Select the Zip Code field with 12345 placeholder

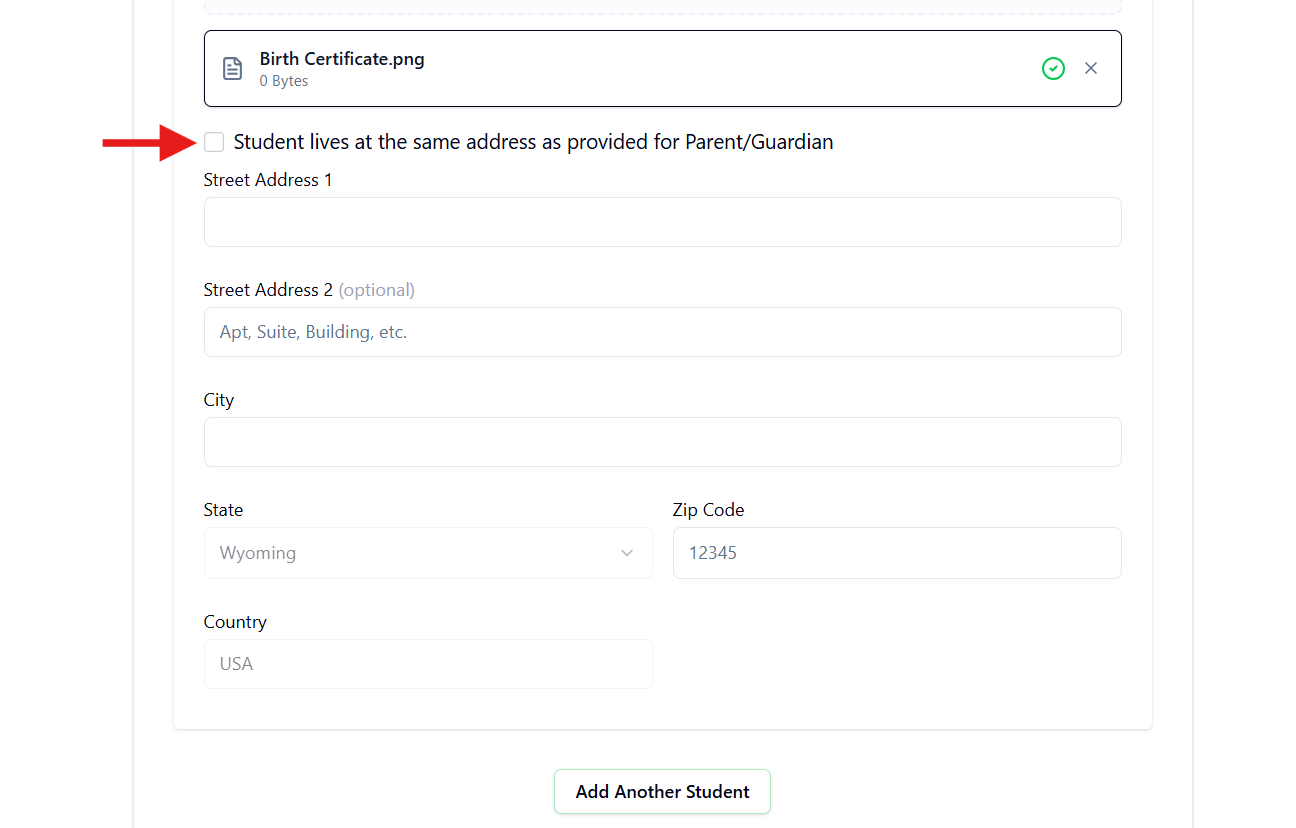(x=897, y=553)
